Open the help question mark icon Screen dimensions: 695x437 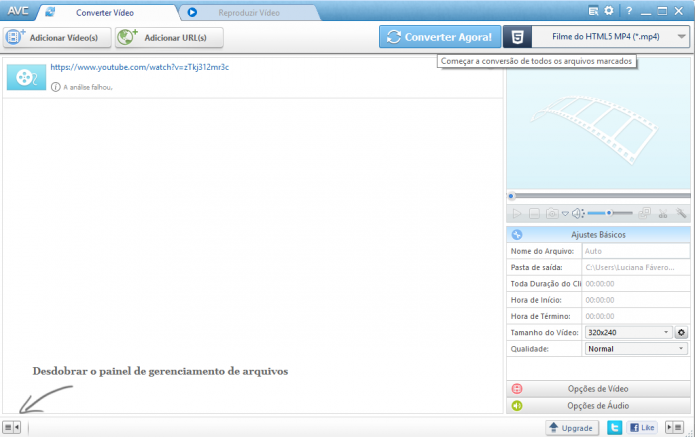[629, 11]
